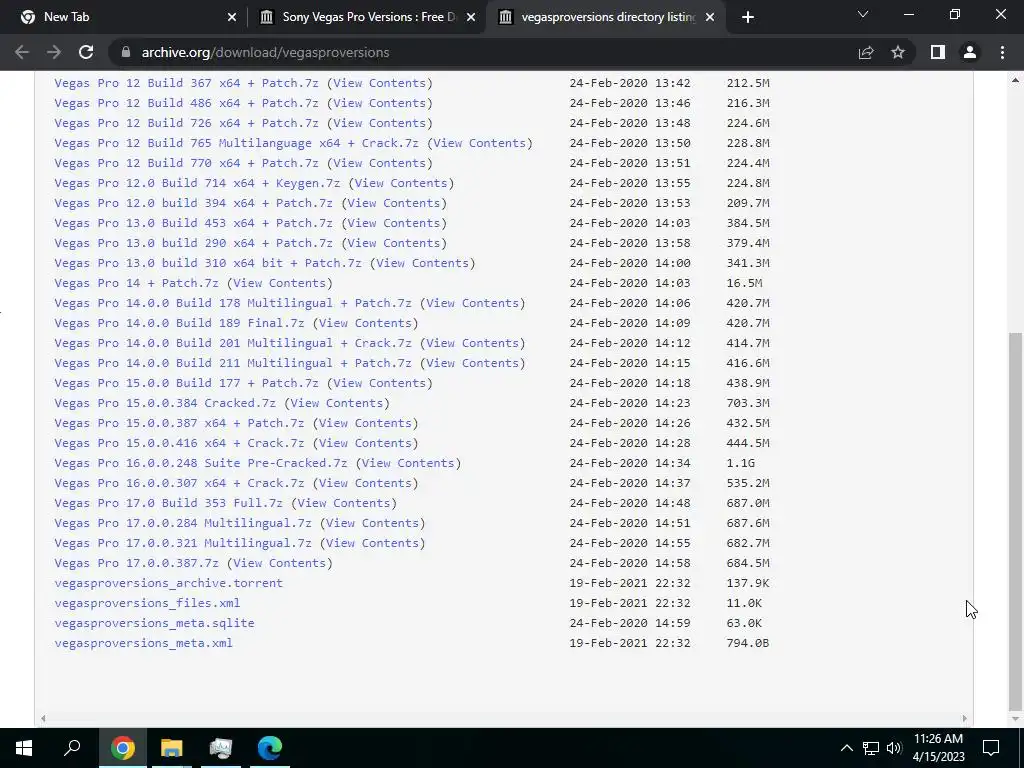
Task: Open vegasproversions_meta.xml link
Action: click(x=143, y=643)
